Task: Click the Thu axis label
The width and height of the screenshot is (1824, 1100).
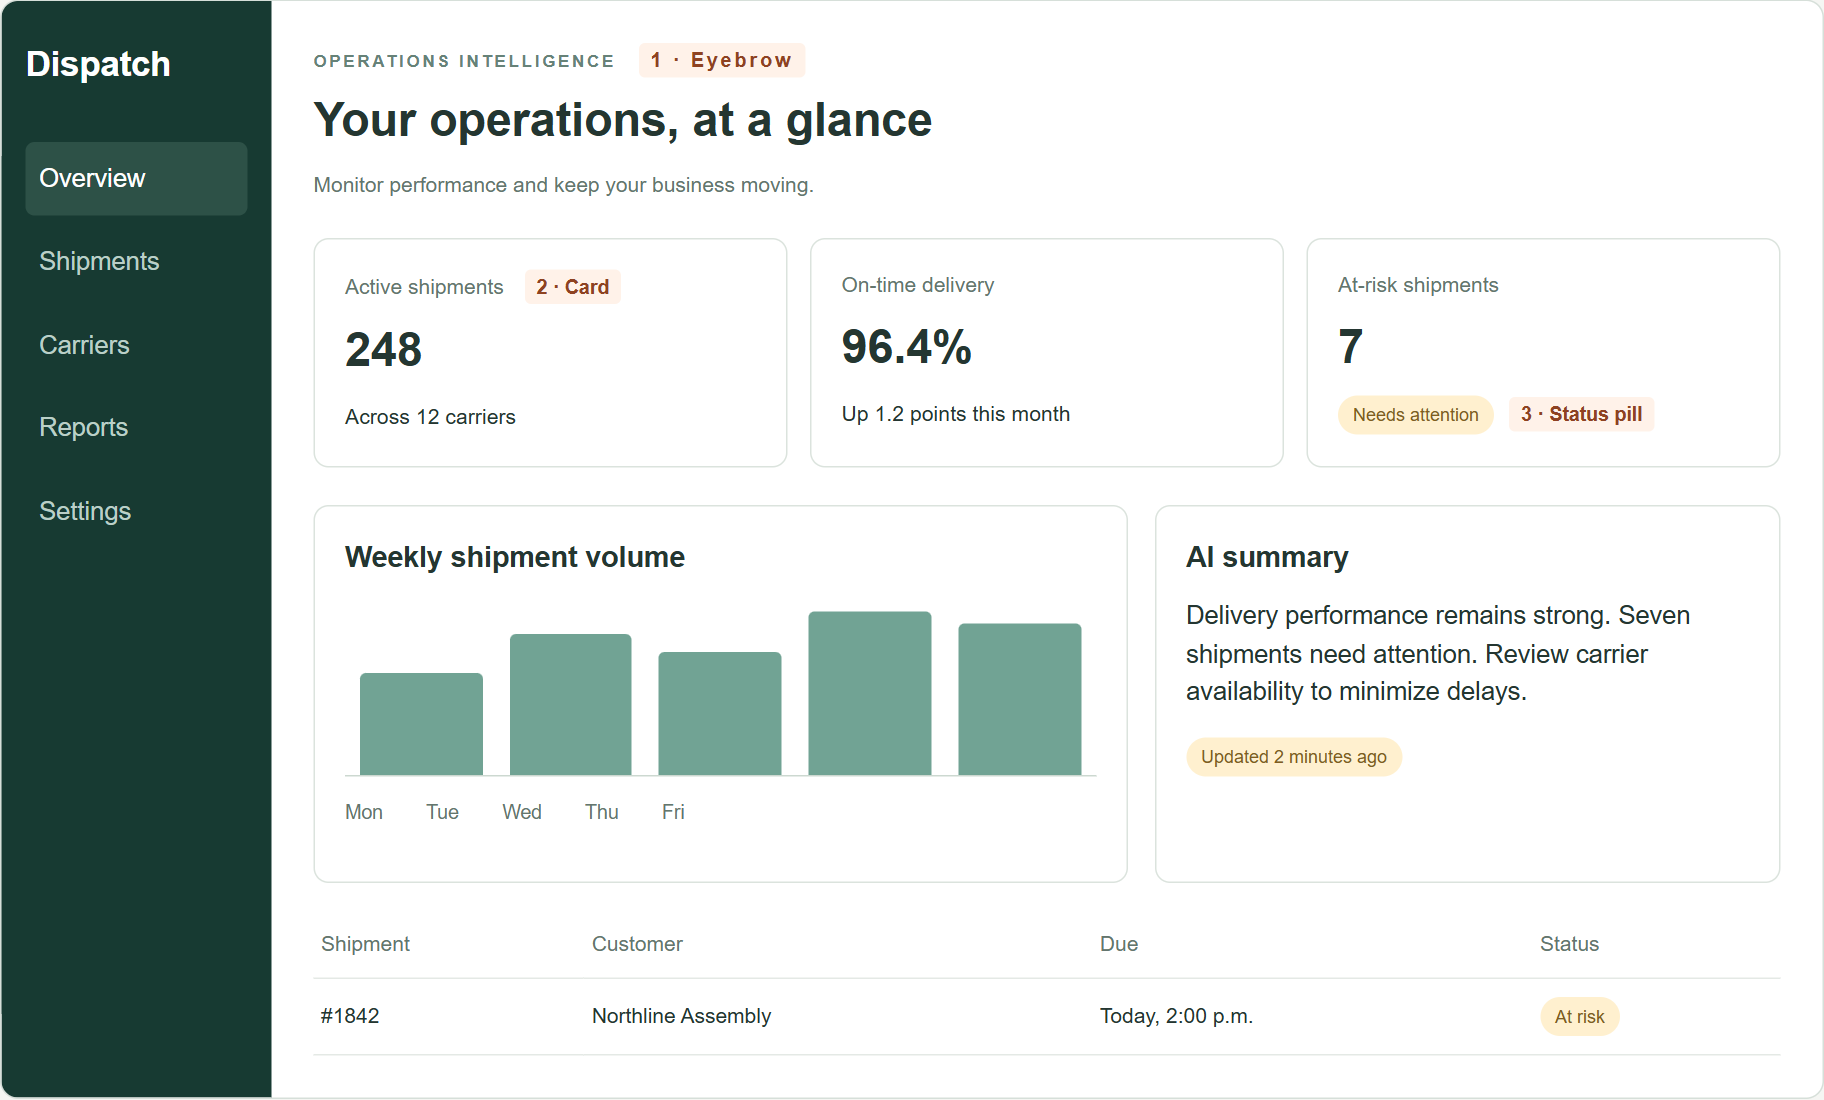Action: tap(602, 812)
